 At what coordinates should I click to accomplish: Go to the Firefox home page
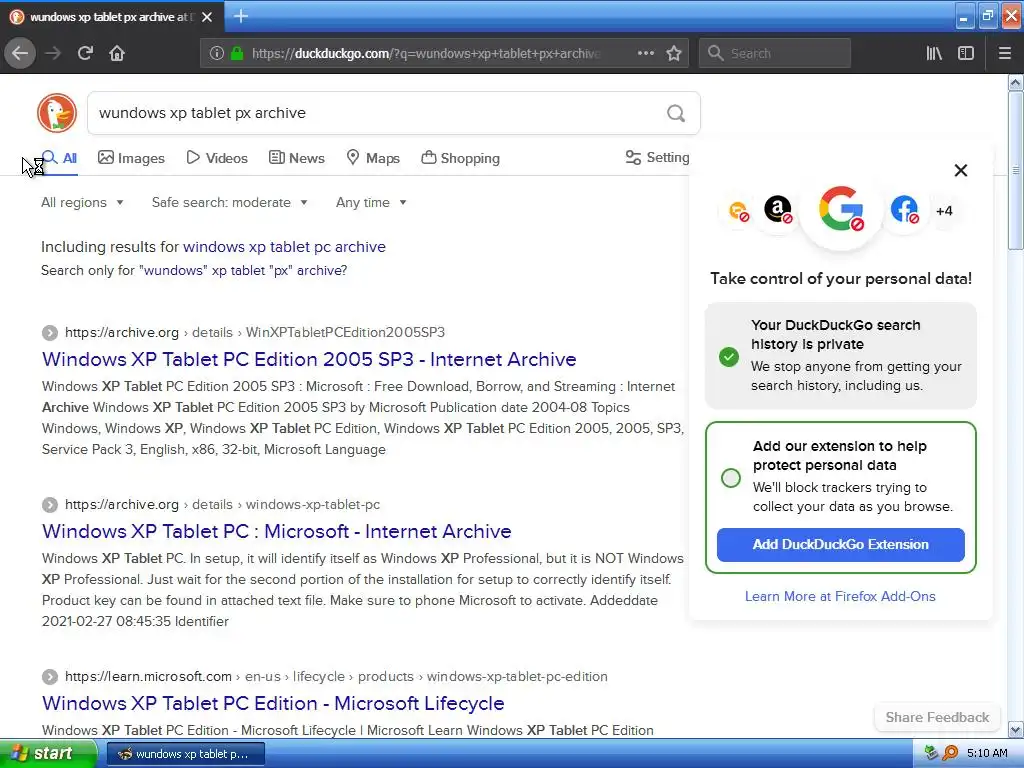coord(117,53)
